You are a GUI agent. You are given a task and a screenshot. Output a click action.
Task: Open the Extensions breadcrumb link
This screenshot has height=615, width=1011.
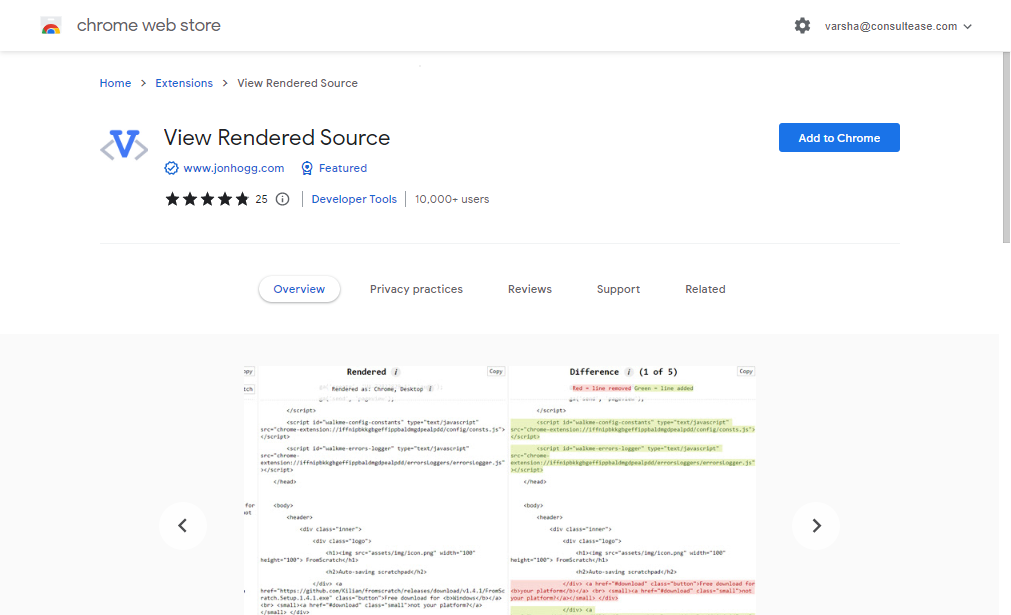[x=184, y=83]
